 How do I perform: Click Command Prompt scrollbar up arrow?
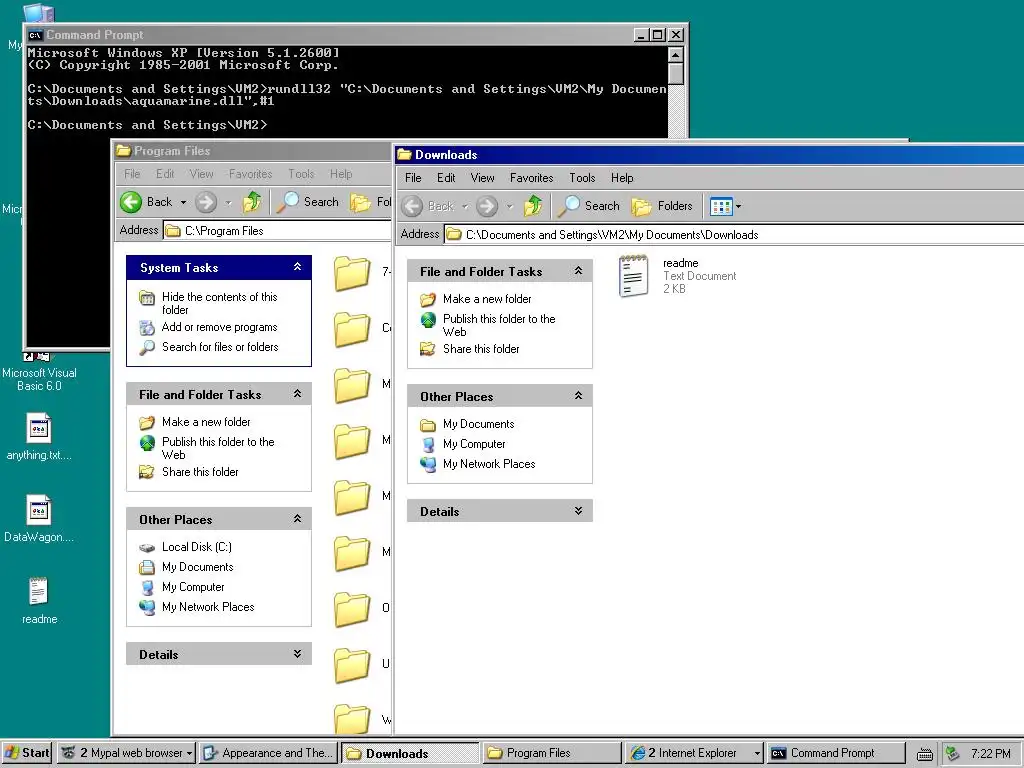pyautogui.click(x=676, y=54)
